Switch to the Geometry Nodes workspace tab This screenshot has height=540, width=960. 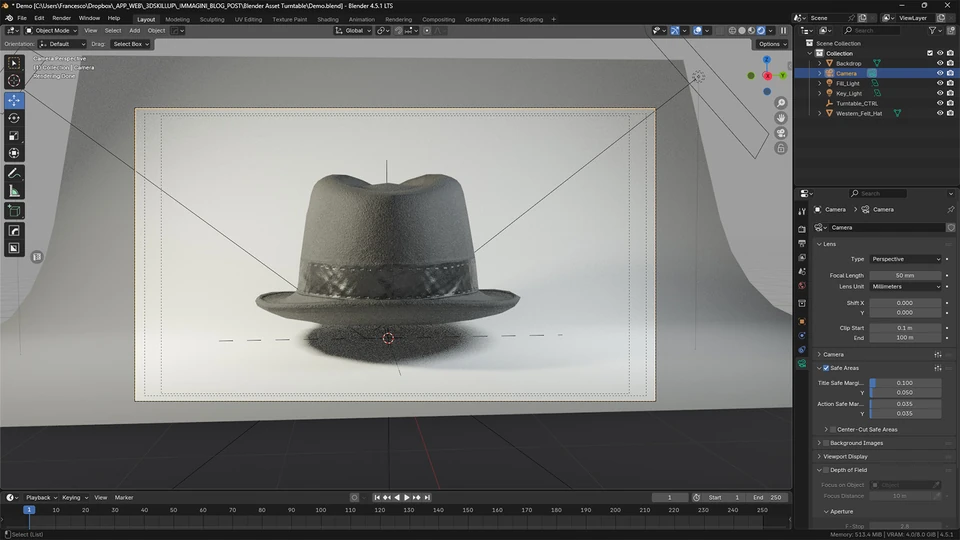(x=487, y=20)
